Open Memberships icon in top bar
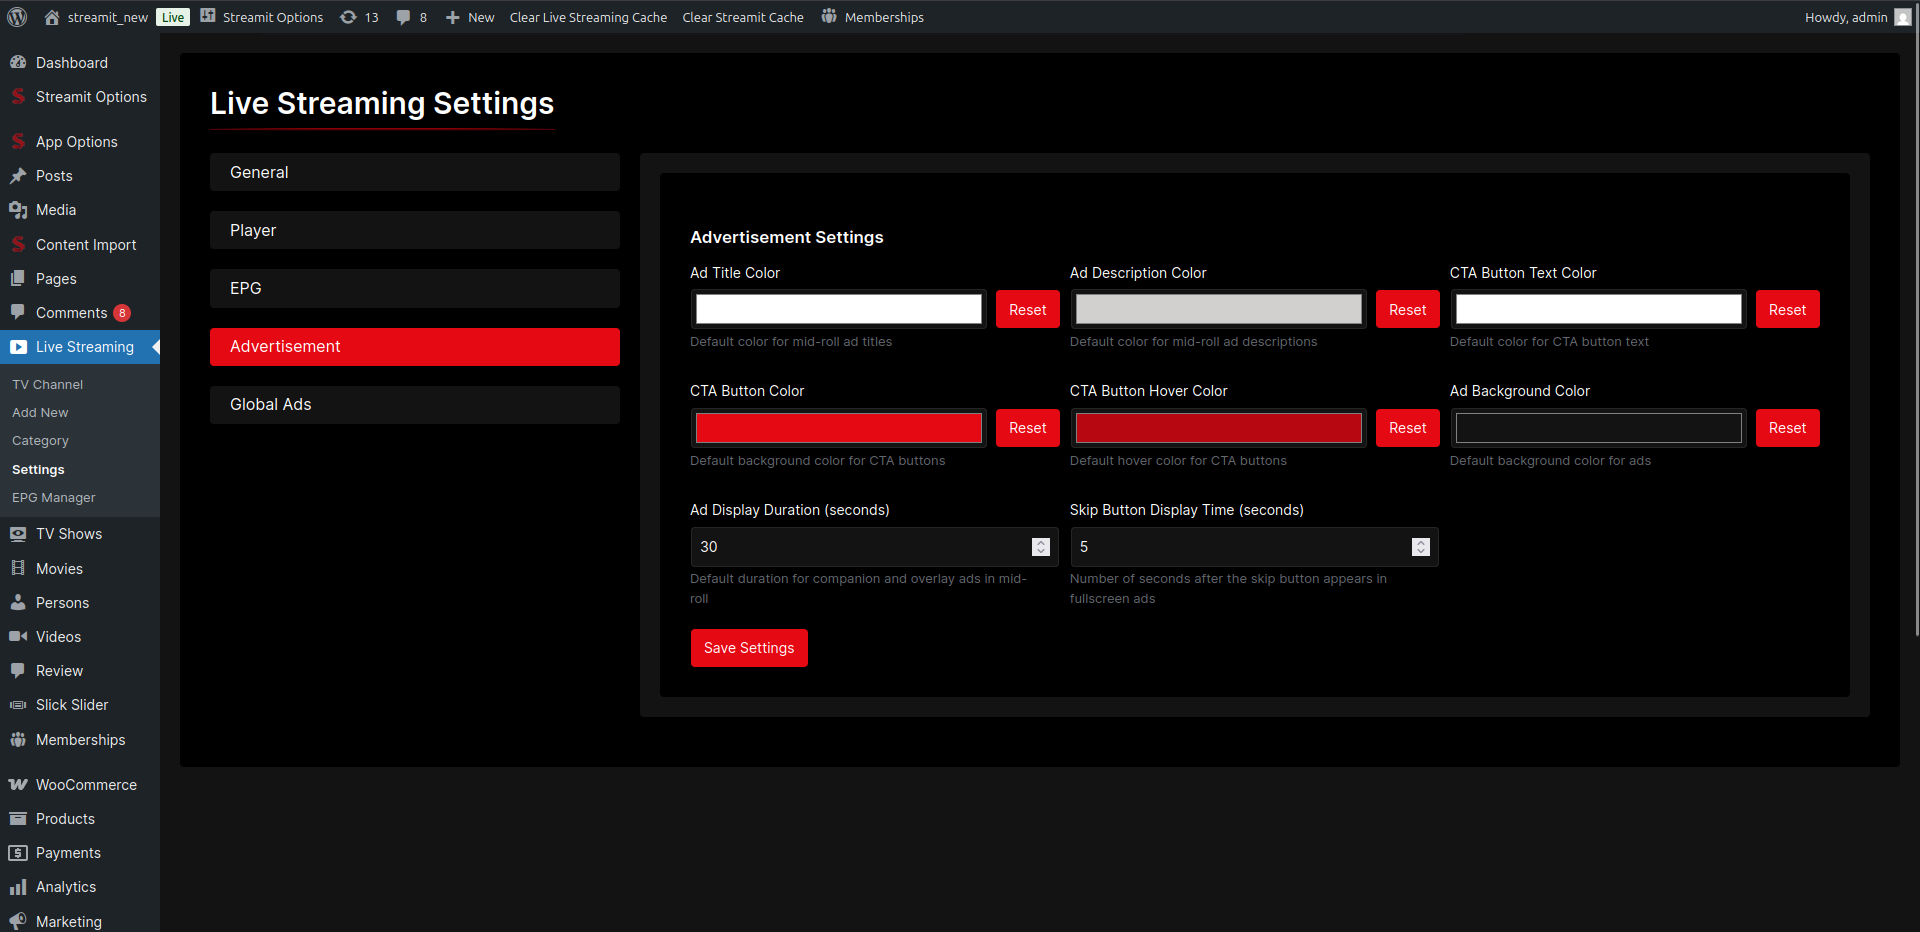The height and width of the screenshot is (932, 1920). tap(829, 16)
